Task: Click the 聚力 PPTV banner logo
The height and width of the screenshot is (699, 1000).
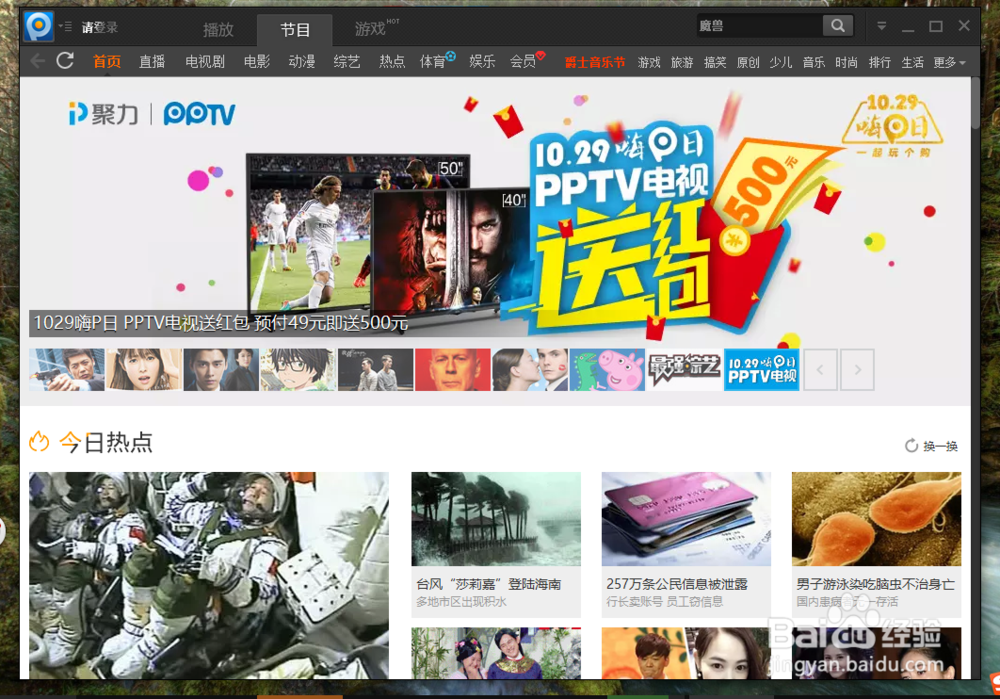Action: click(152, 114)
